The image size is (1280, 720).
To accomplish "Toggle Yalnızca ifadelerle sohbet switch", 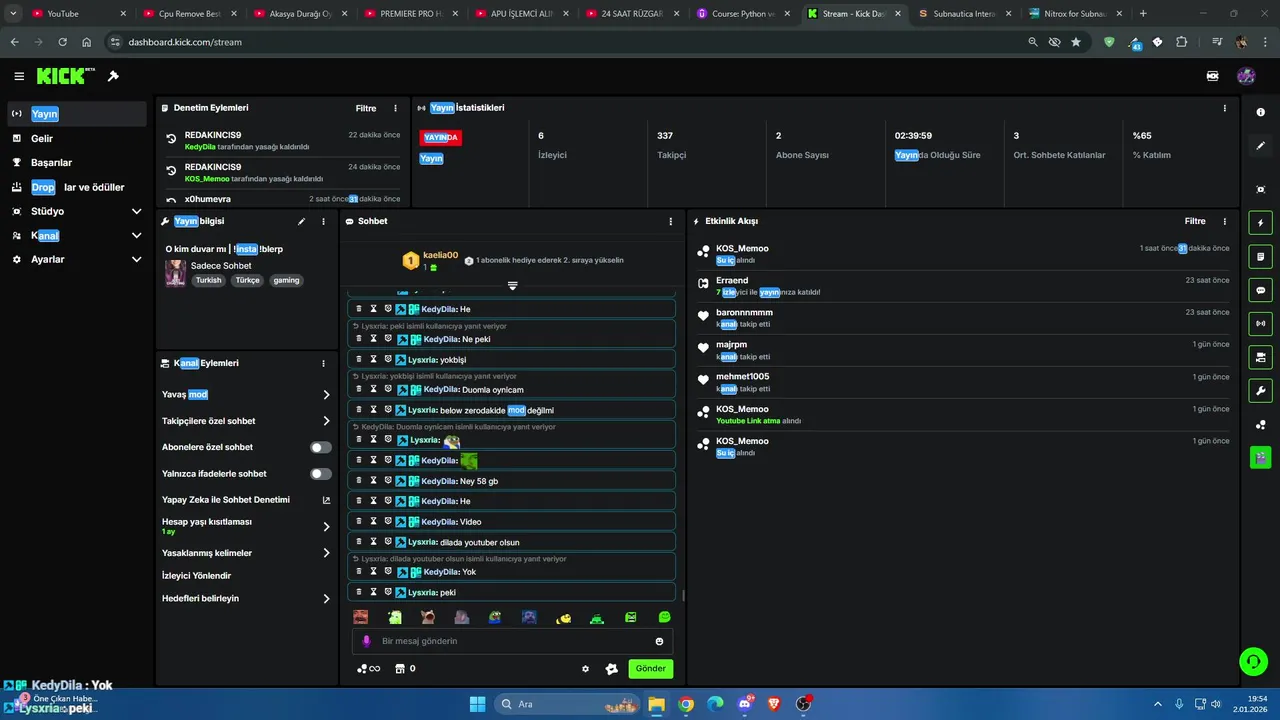I will pyautogui.click(x=321, y=473).
